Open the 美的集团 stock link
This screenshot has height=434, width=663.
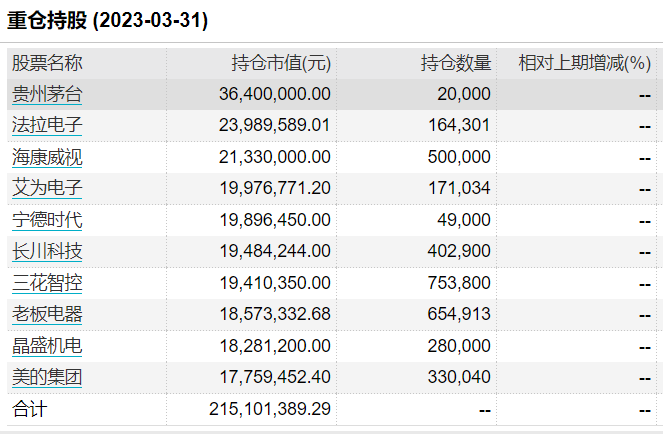pos(47,377)
